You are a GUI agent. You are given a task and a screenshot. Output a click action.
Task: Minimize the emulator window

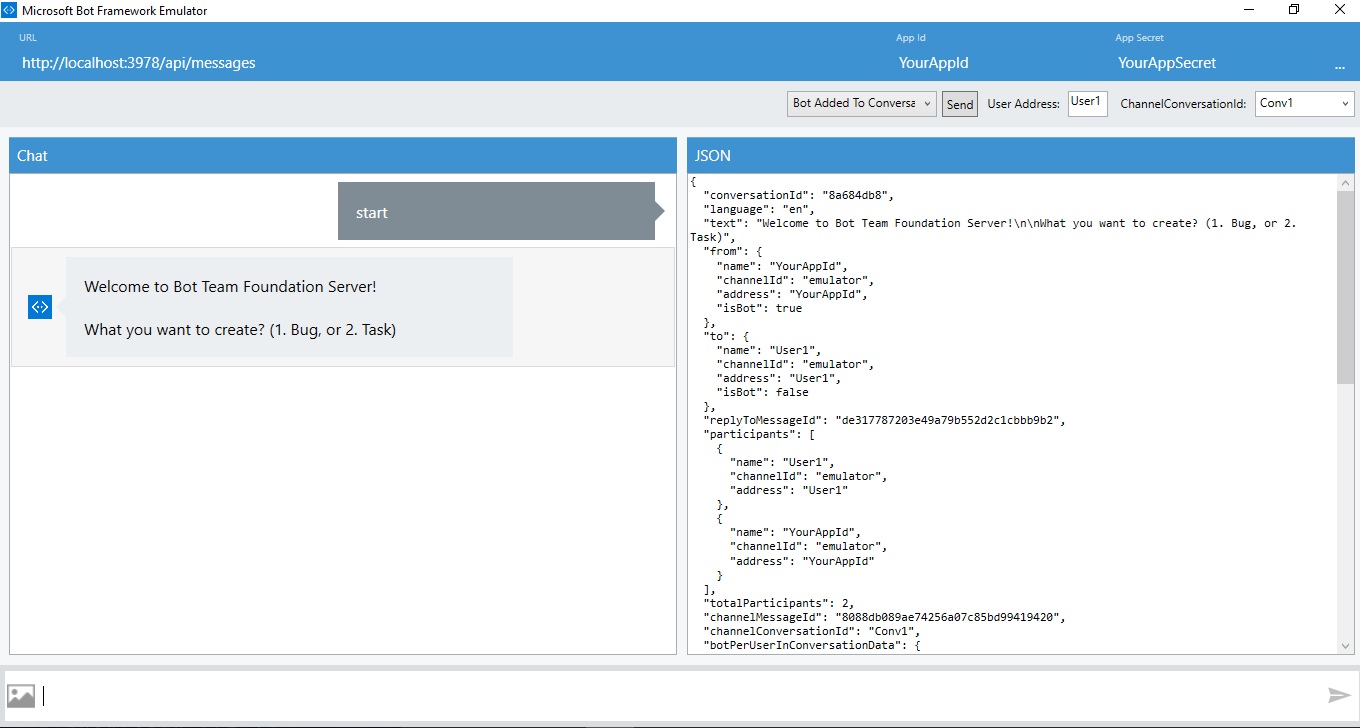(1249, 10)
